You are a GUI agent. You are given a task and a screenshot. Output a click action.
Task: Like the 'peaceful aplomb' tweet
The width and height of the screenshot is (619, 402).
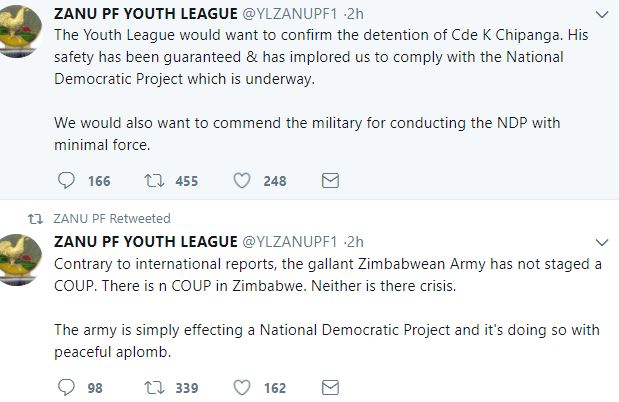coord(241,387)
